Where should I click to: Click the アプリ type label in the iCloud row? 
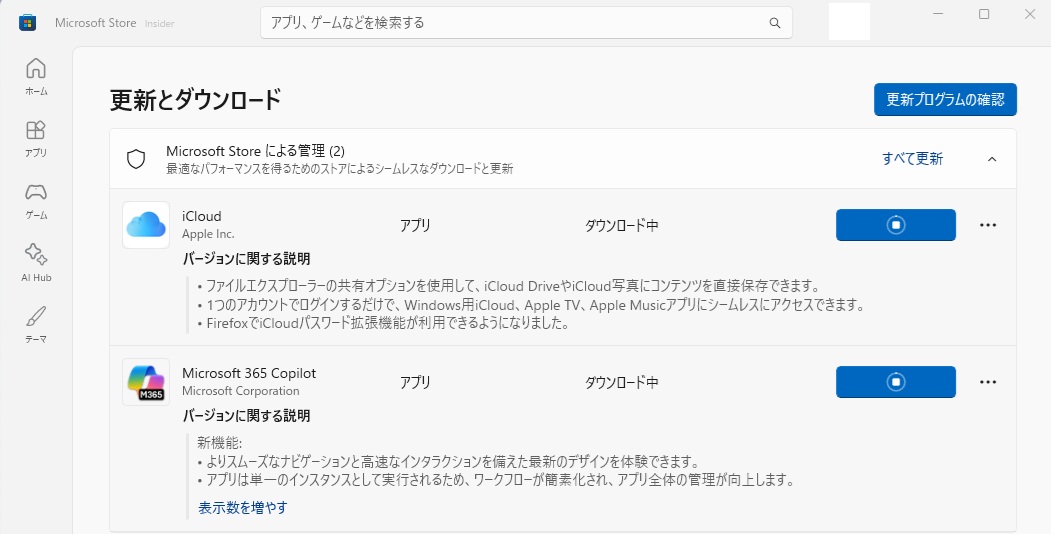[x=415, y=226]
